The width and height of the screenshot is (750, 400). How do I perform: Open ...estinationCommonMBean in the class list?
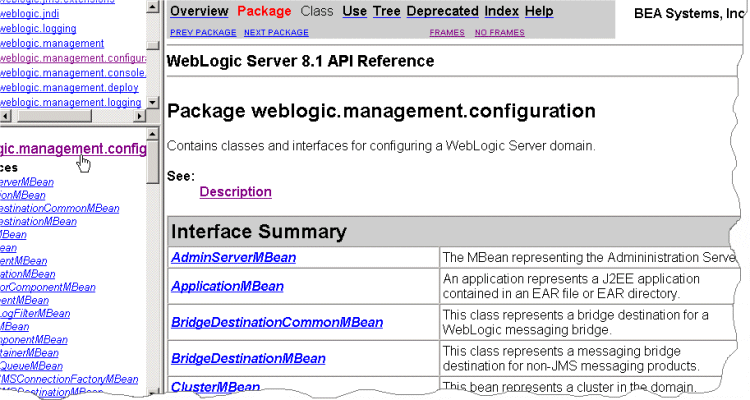click(59, 209)
